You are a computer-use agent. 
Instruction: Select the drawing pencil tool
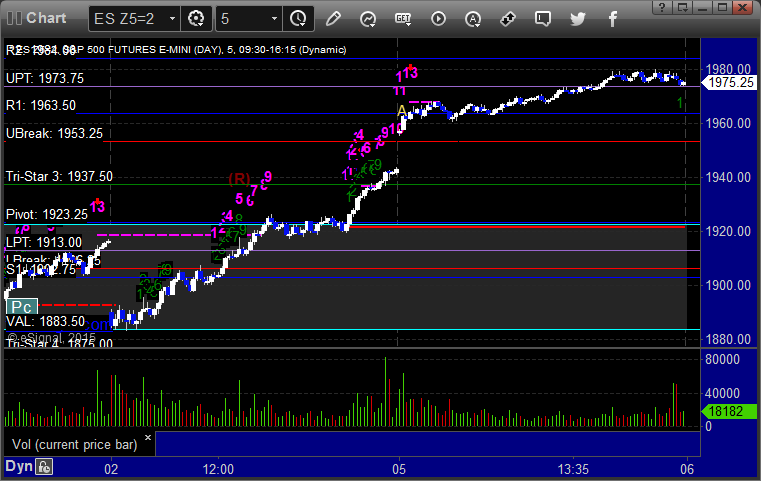(x=333, y=19)
